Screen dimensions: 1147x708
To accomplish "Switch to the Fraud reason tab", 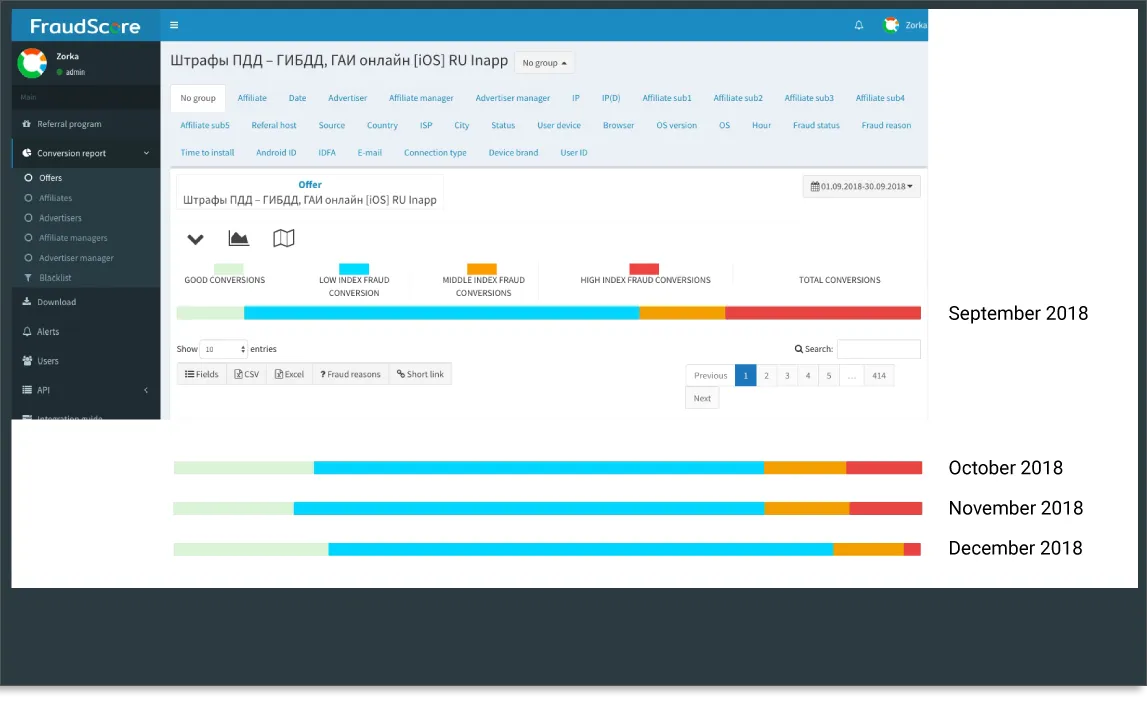I will 886,126.
